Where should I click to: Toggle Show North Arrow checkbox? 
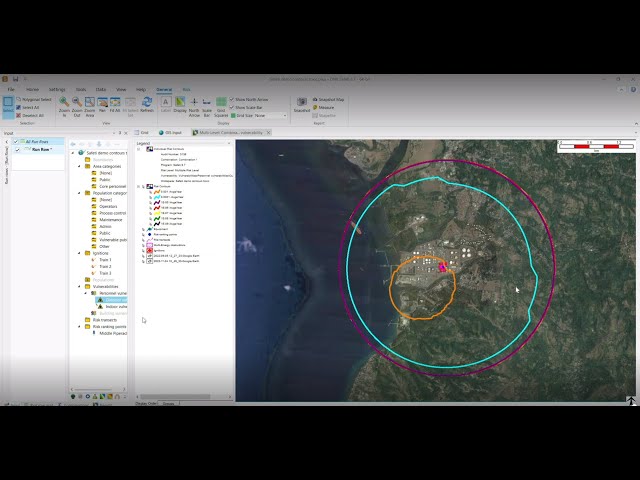(x=232, y=100)
